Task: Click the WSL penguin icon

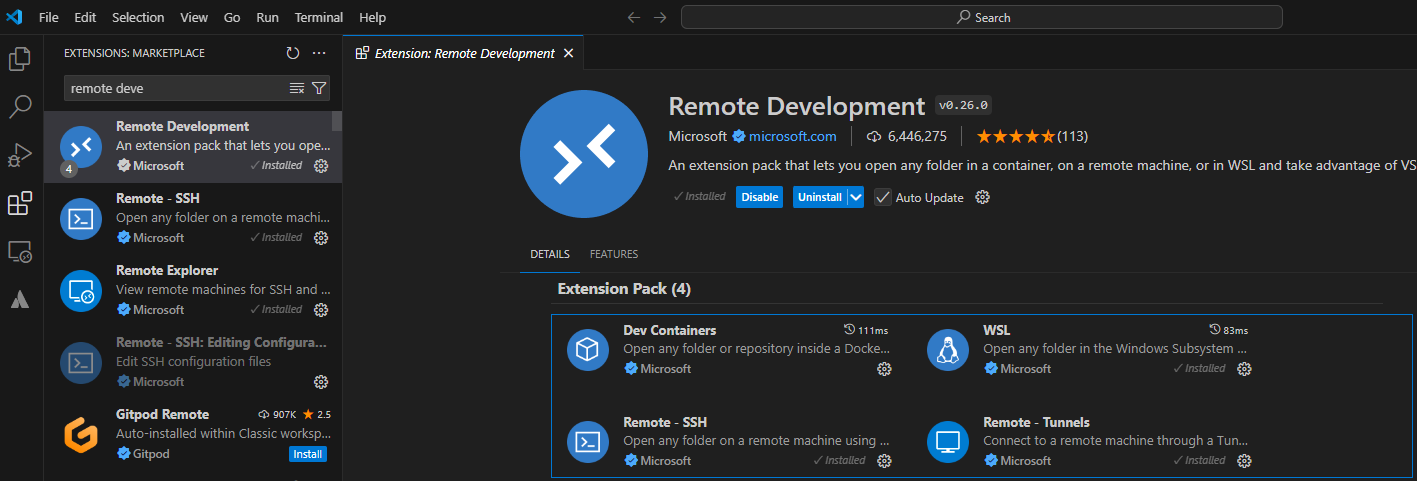Action: coord(948,350)
